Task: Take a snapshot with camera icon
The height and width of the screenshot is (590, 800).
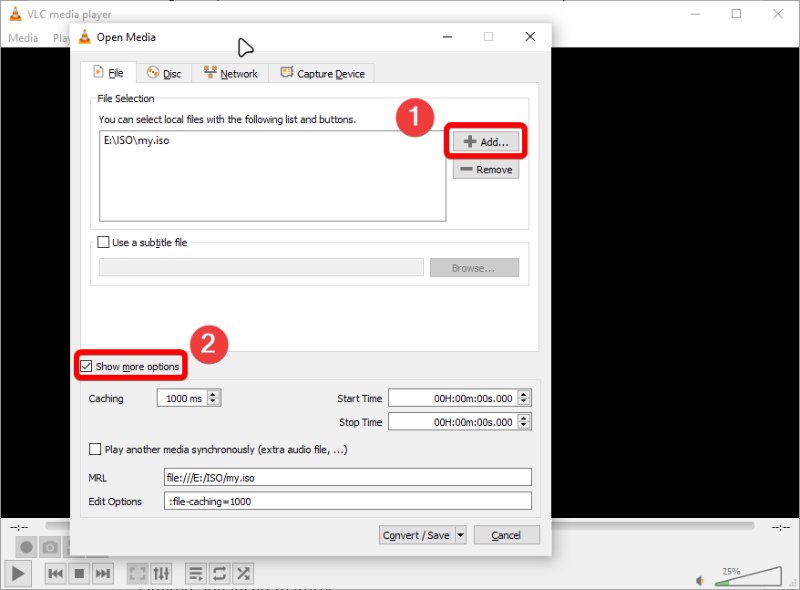Action: pyautogui.click(x=50, y=548)
